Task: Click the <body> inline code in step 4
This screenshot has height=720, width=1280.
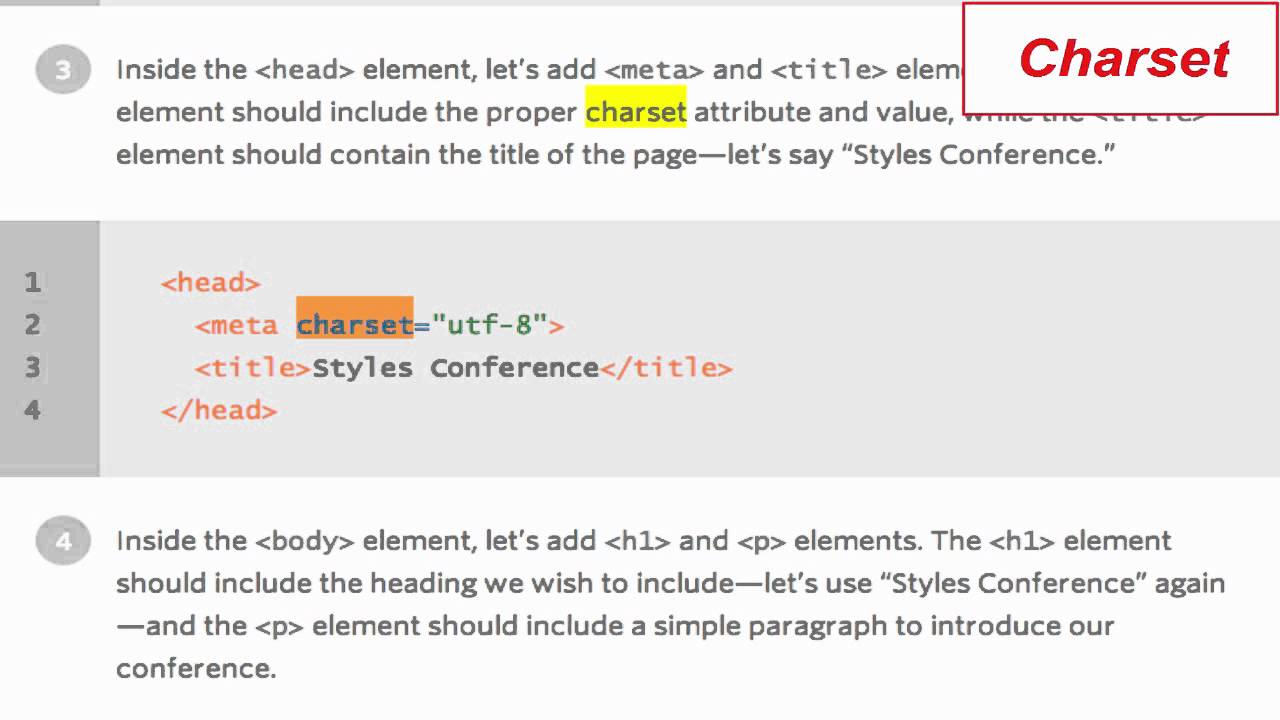Action: [x=305, y=541]
